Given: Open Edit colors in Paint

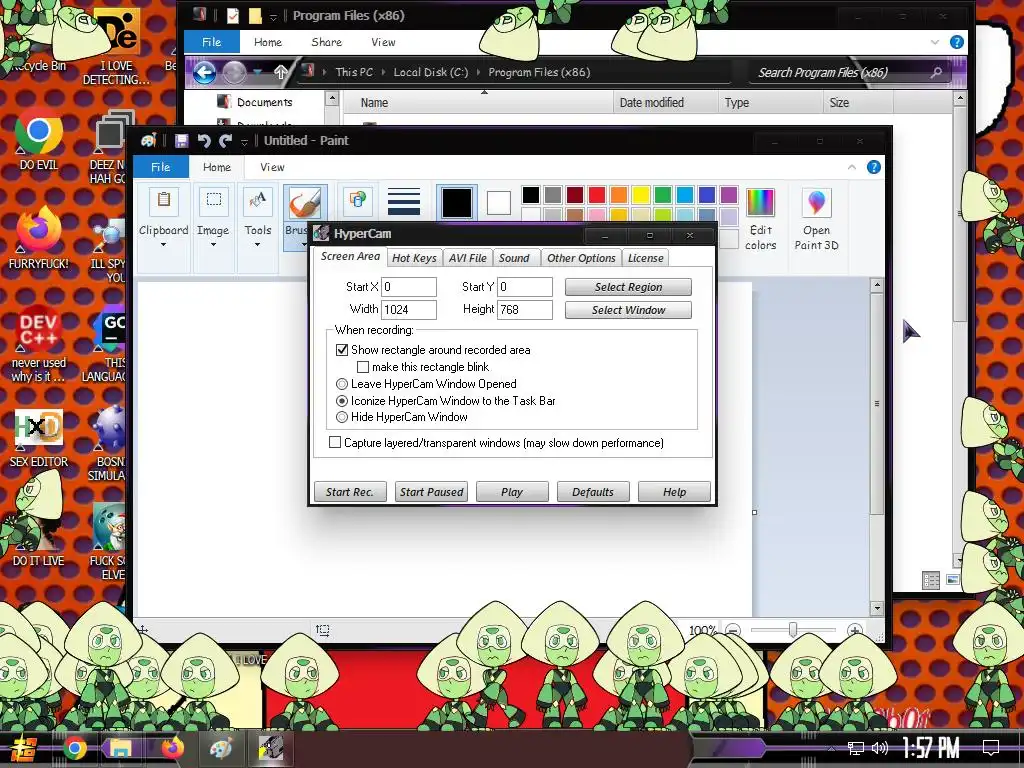Looking at the screenshot, I should (x=760, y=219).
